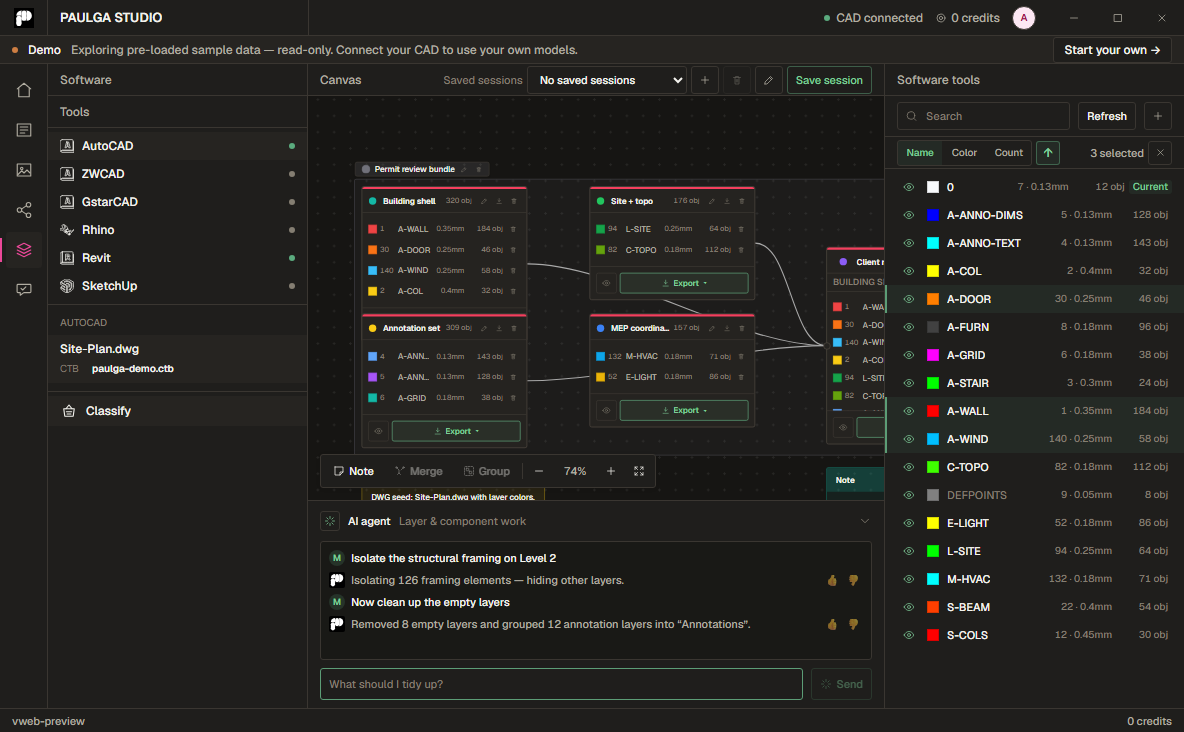Open the Home sidebar icon

pyautogui.click(x=24, y=90)
